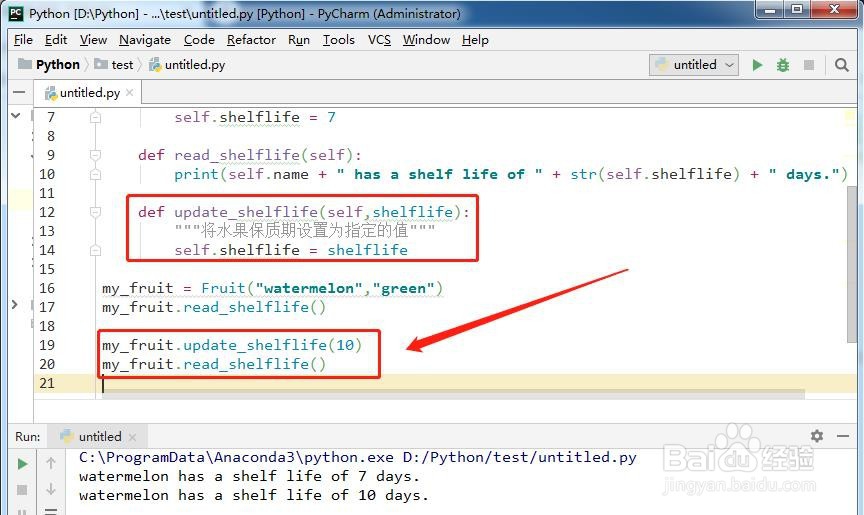Click line number 16 in the gutter
Image resolution: width=864 pixels, height=515 pixels.
[47, 288]
